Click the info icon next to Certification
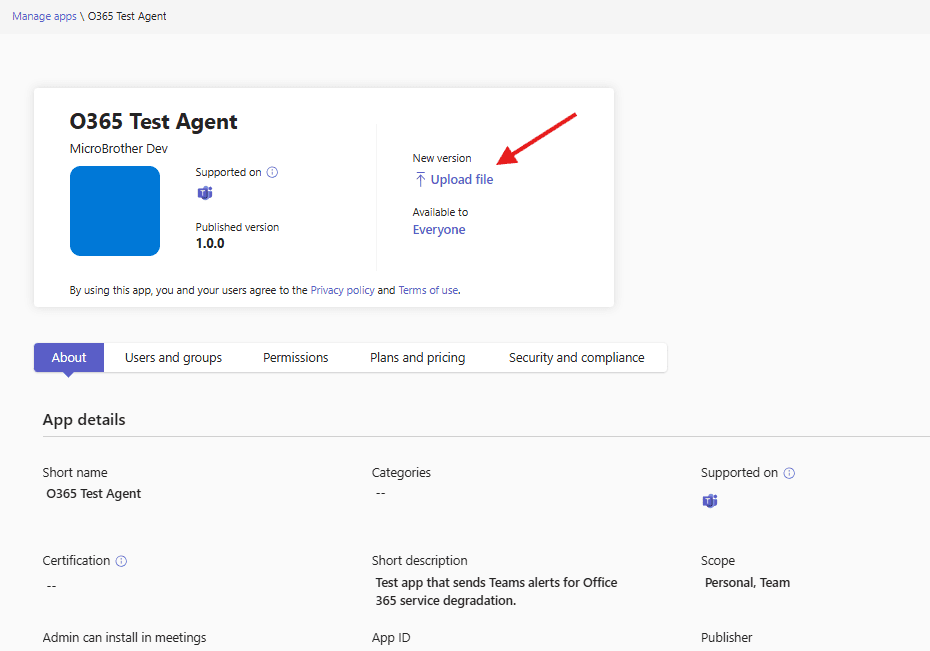The image size is (930, 651). [121, 561]
